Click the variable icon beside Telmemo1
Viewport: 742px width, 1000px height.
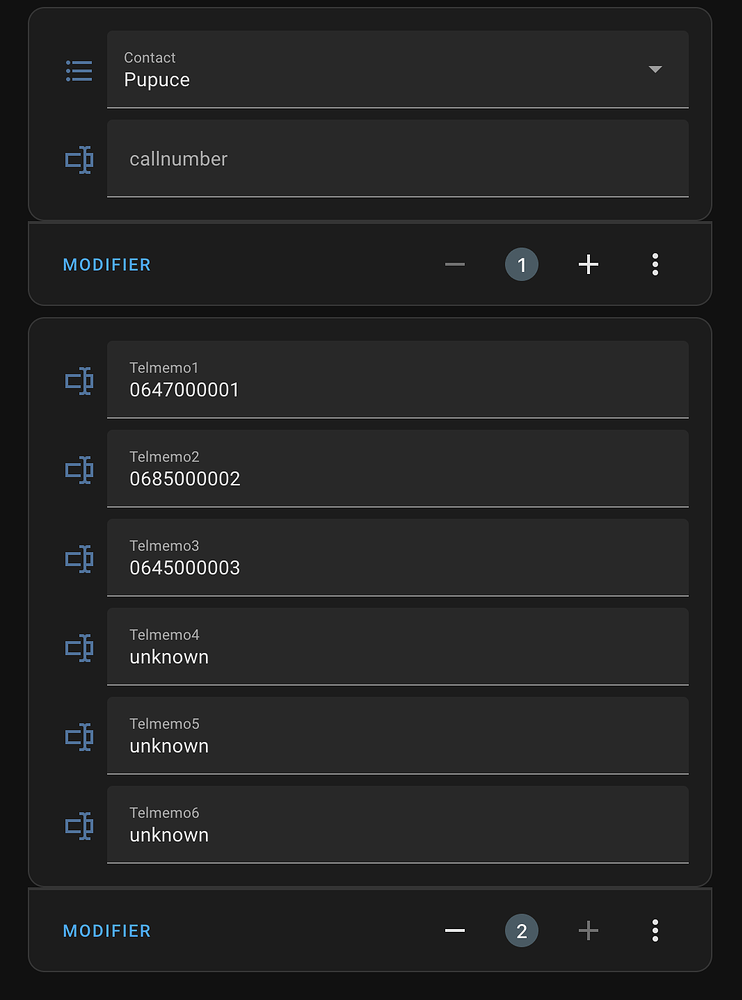pos(79,380)
